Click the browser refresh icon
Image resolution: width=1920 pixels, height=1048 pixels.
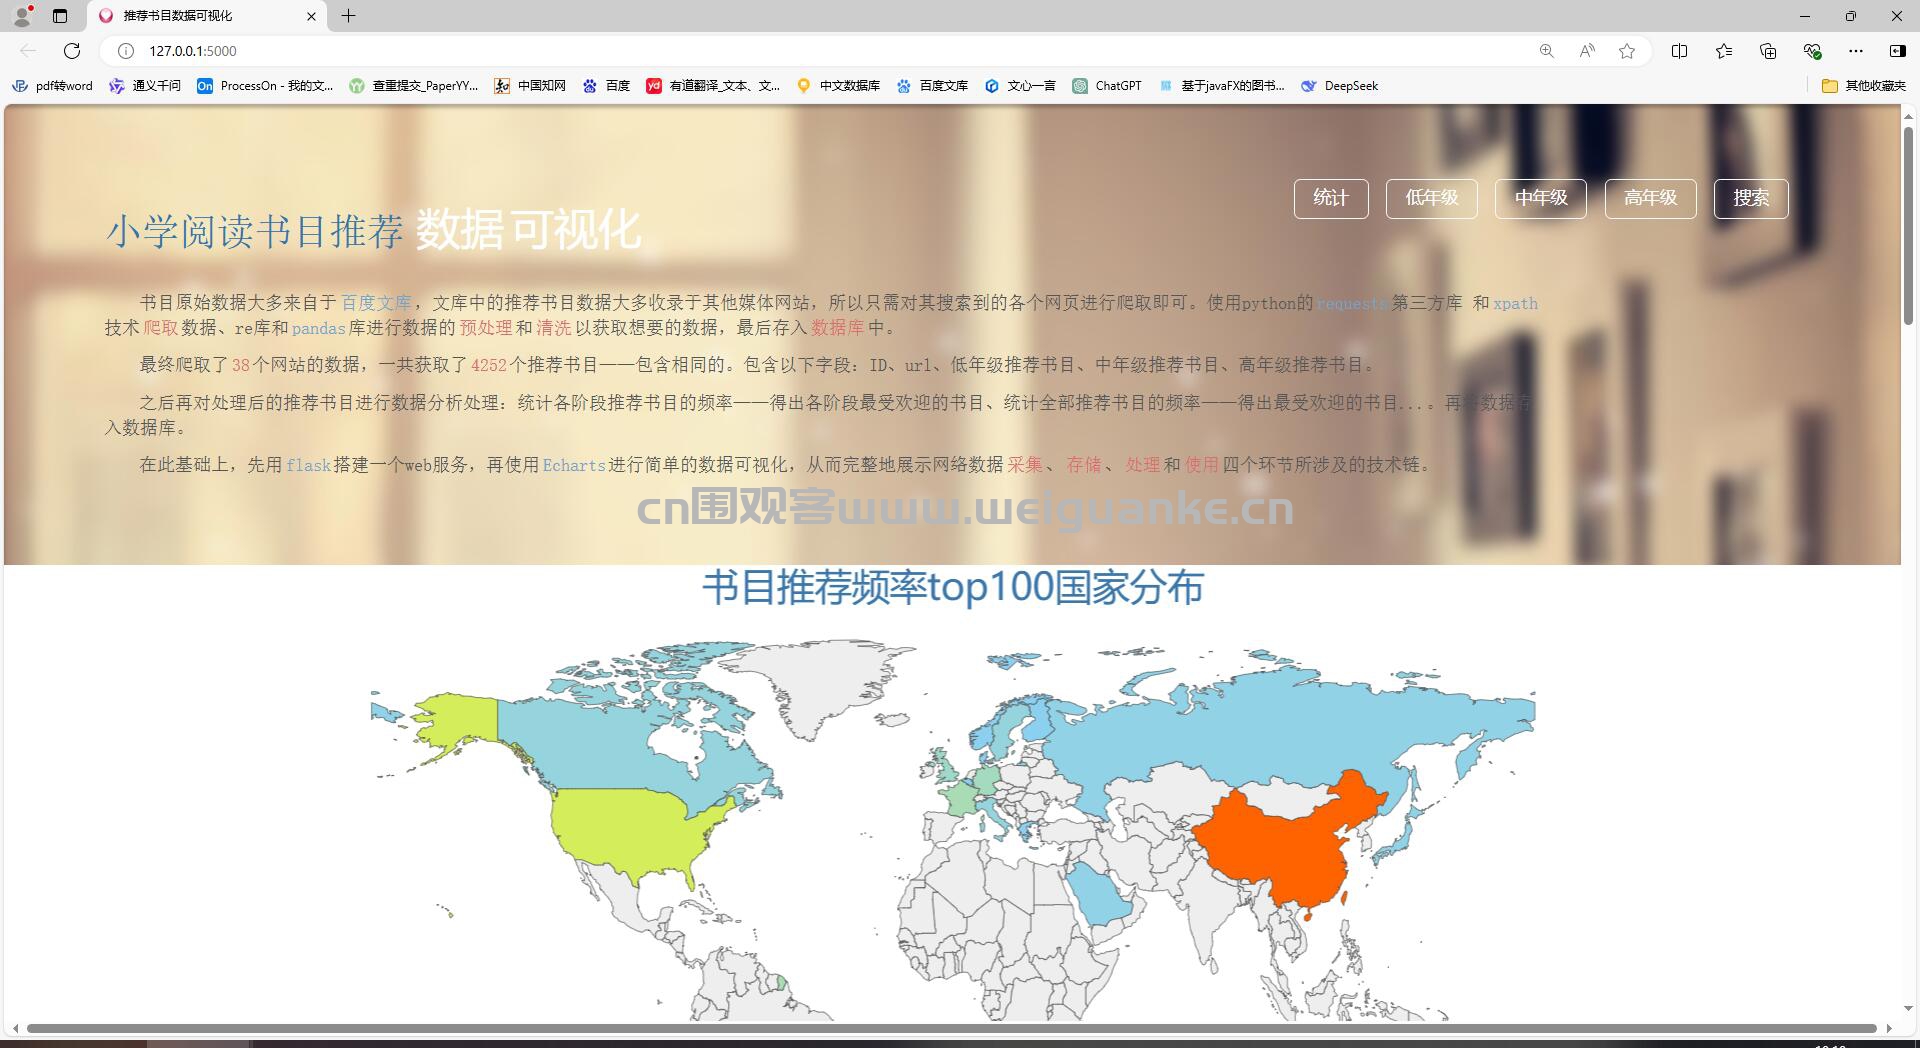(72, 51)
